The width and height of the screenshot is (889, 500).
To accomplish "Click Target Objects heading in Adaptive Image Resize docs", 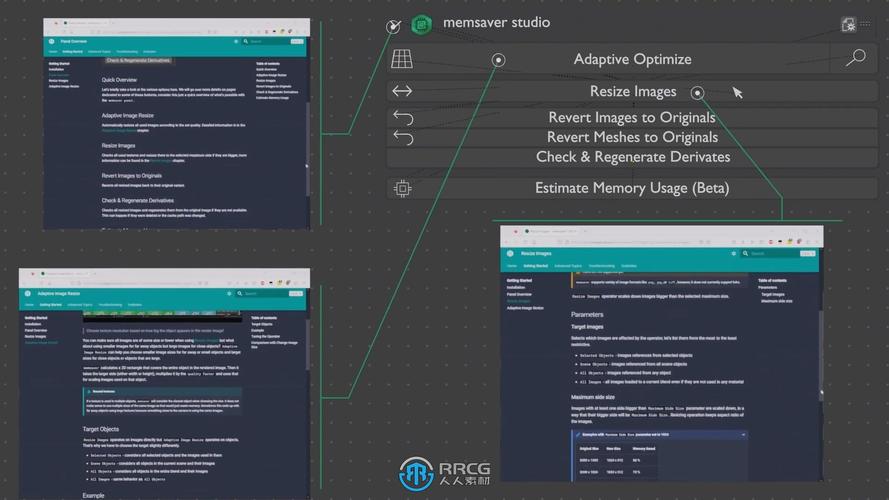I will click(x=100, y=429).
